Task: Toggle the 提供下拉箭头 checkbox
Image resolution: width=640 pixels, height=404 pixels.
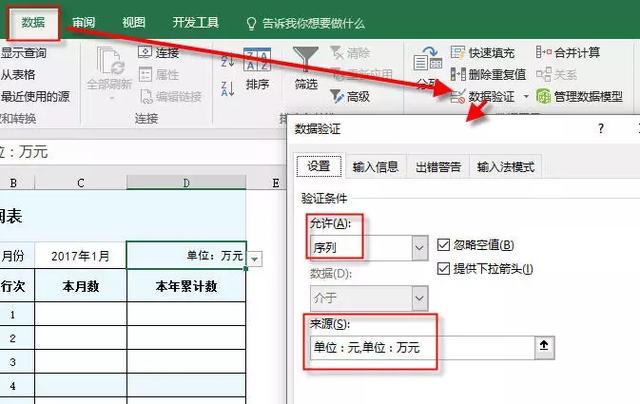Action: 445,268
